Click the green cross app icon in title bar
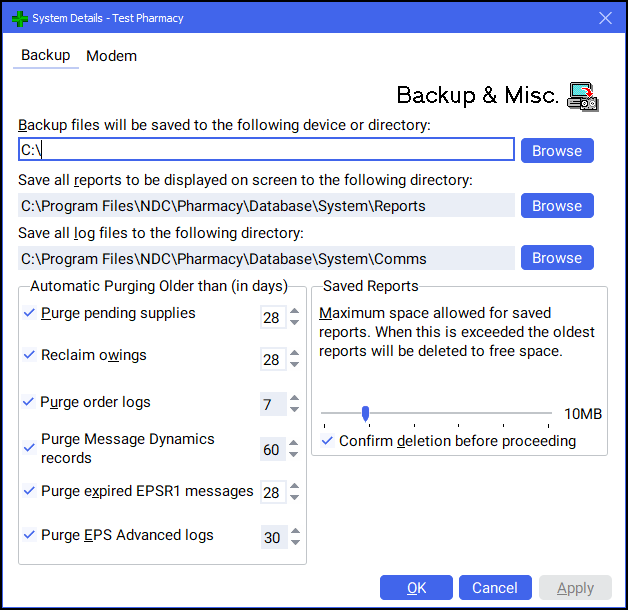This screenshot has width=628, height=610. coord(19,18)
